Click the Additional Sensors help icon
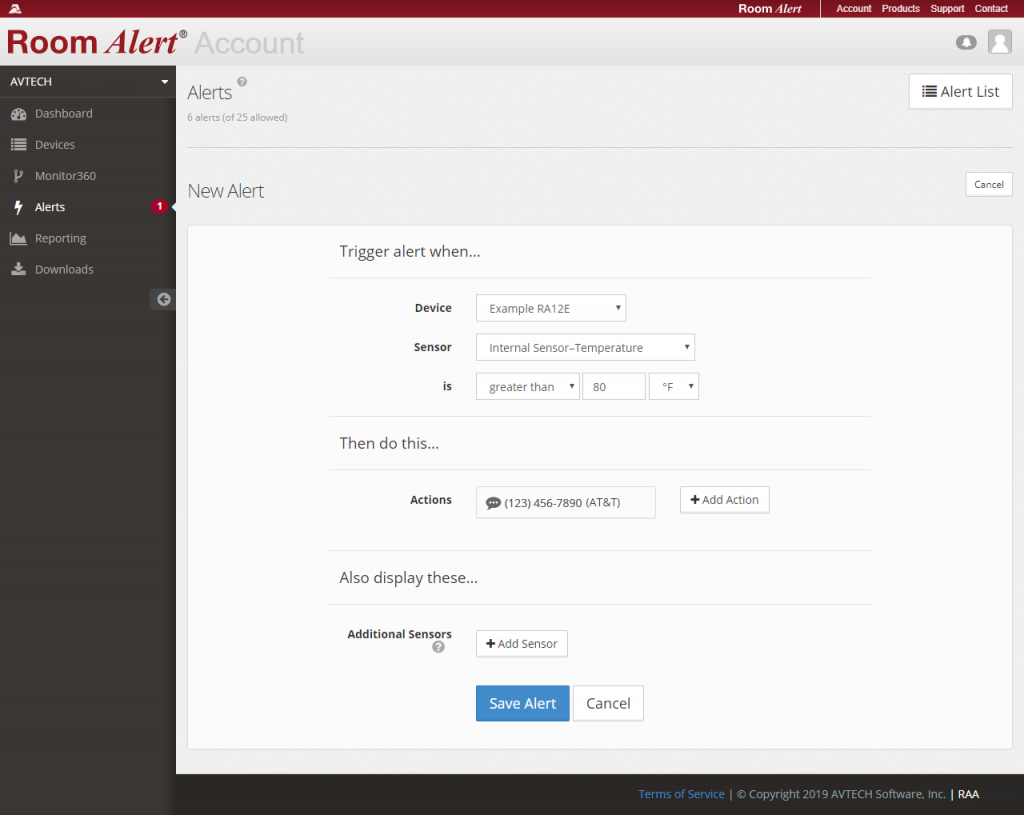1024x815 pixels. pos(438,647)
